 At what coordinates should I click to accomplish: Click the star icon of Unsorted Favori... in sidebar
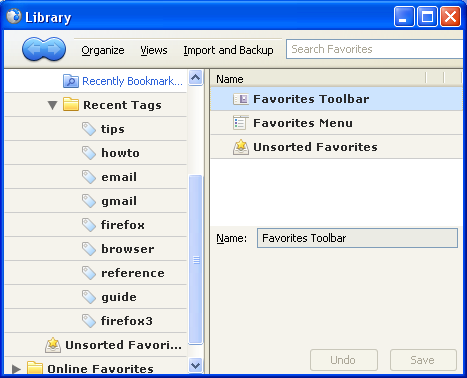(53, 345)
